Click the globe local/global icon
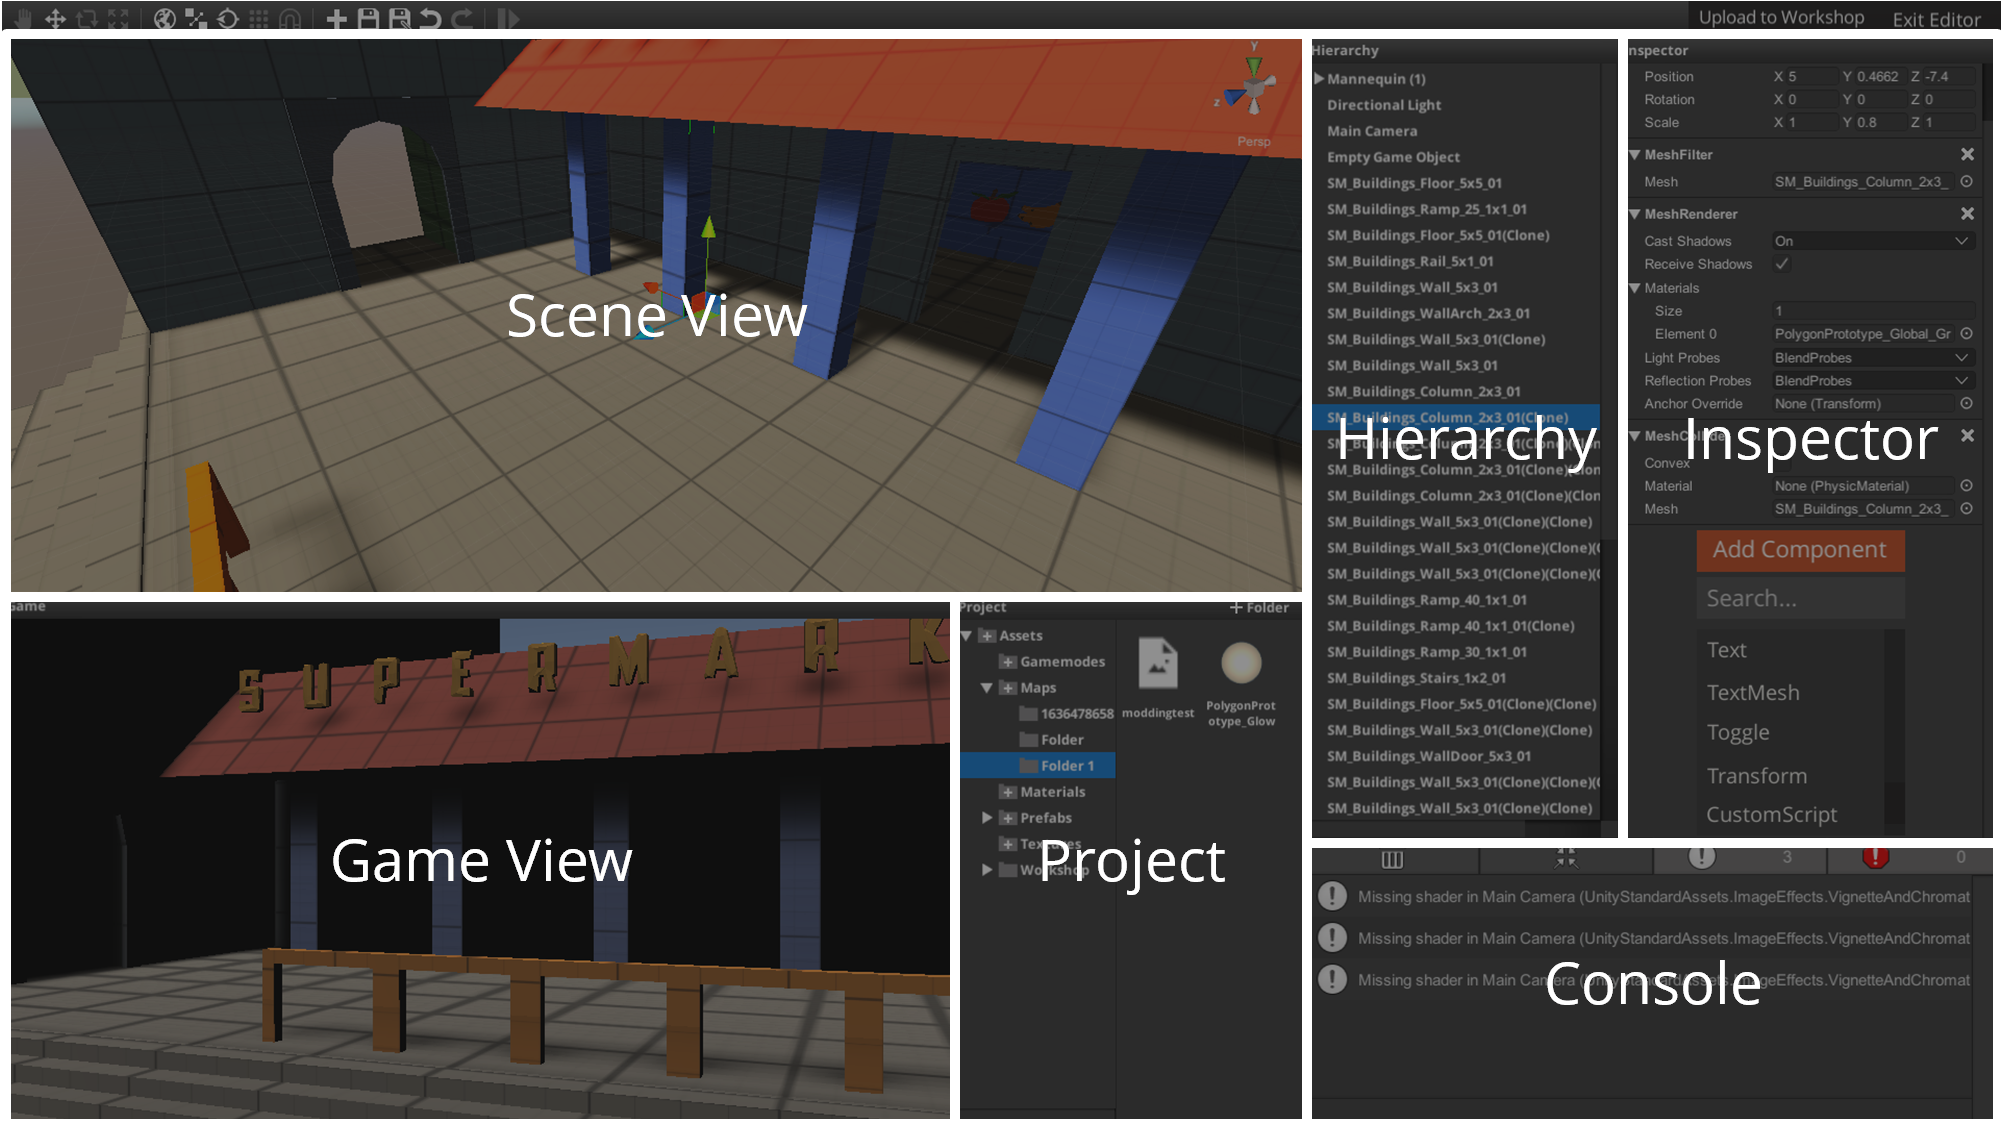The image size is (2004, 1130). tap(165, 18)
